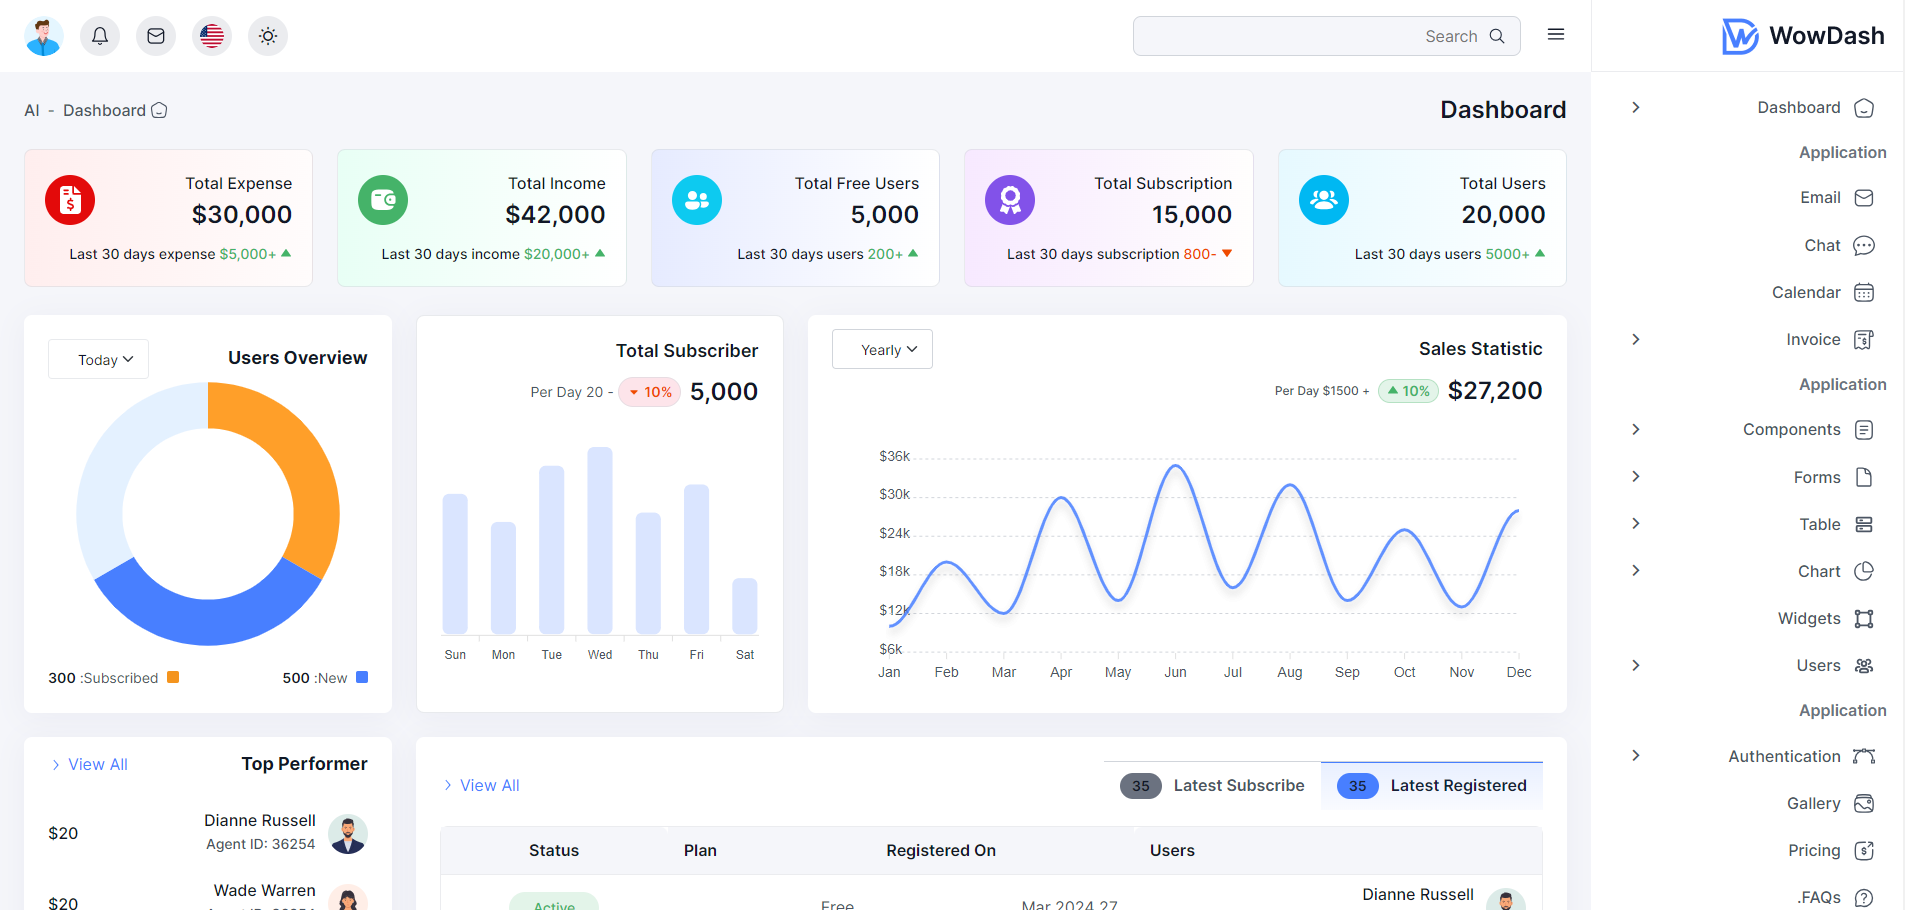
Task: Toggle the blue New legend marker
Action: point(362,678)
